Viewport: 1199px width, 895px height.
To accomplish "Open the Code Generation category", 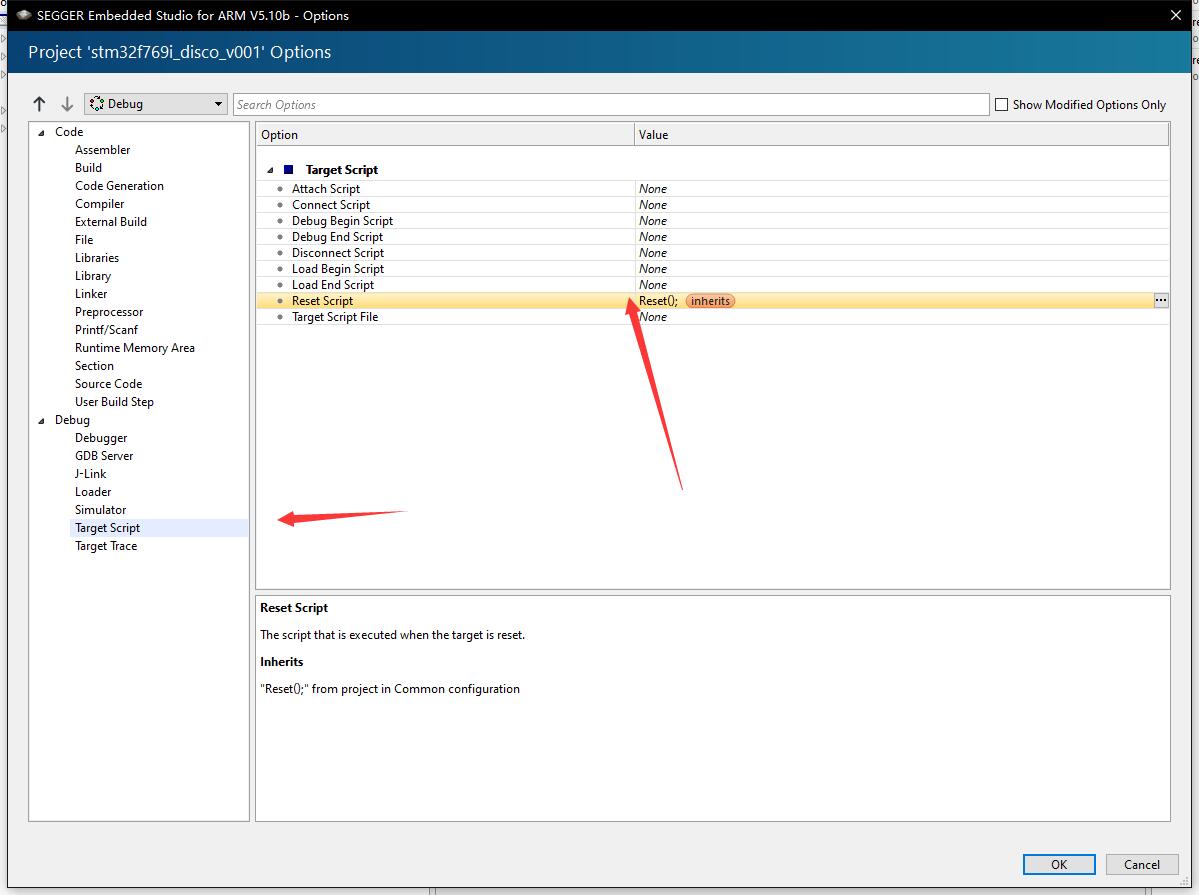I will (119, 186).
